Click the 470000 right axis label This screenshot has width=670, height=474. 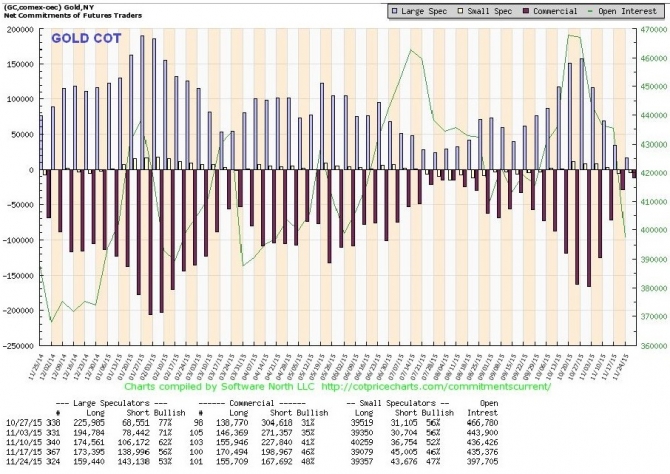[x=653, y=29]
